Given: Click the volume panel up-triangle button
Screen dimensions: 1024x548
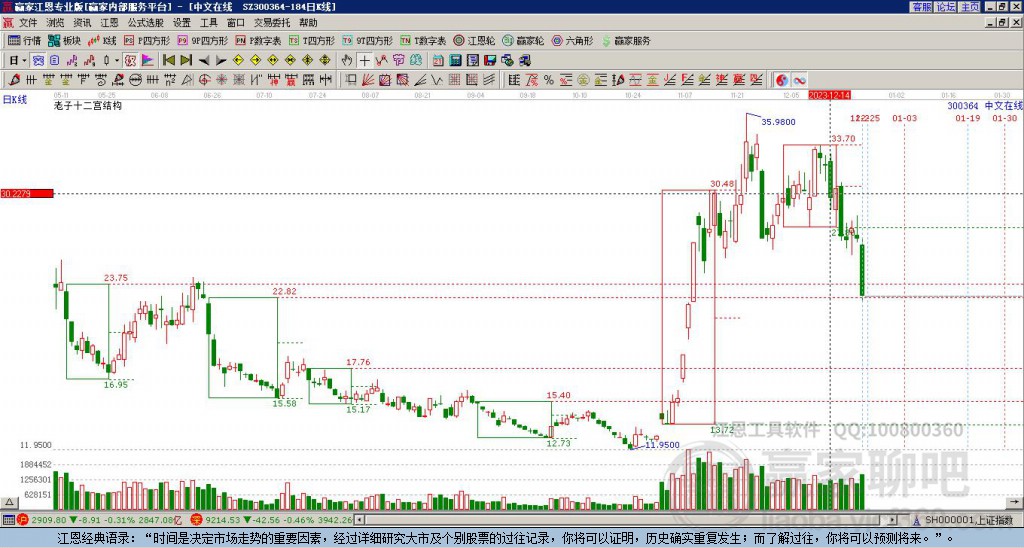Looking at the screenshot, I should coord(9,502).
